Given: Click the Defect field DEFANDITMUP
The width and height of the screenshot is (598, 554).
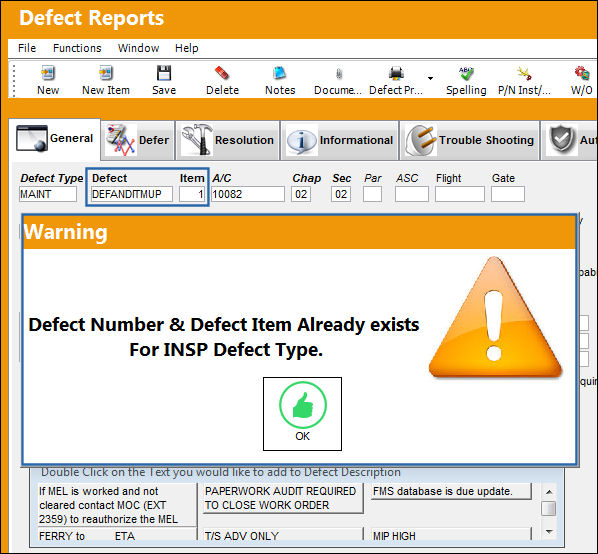Looking at the screenshot, I should (132, 194).
